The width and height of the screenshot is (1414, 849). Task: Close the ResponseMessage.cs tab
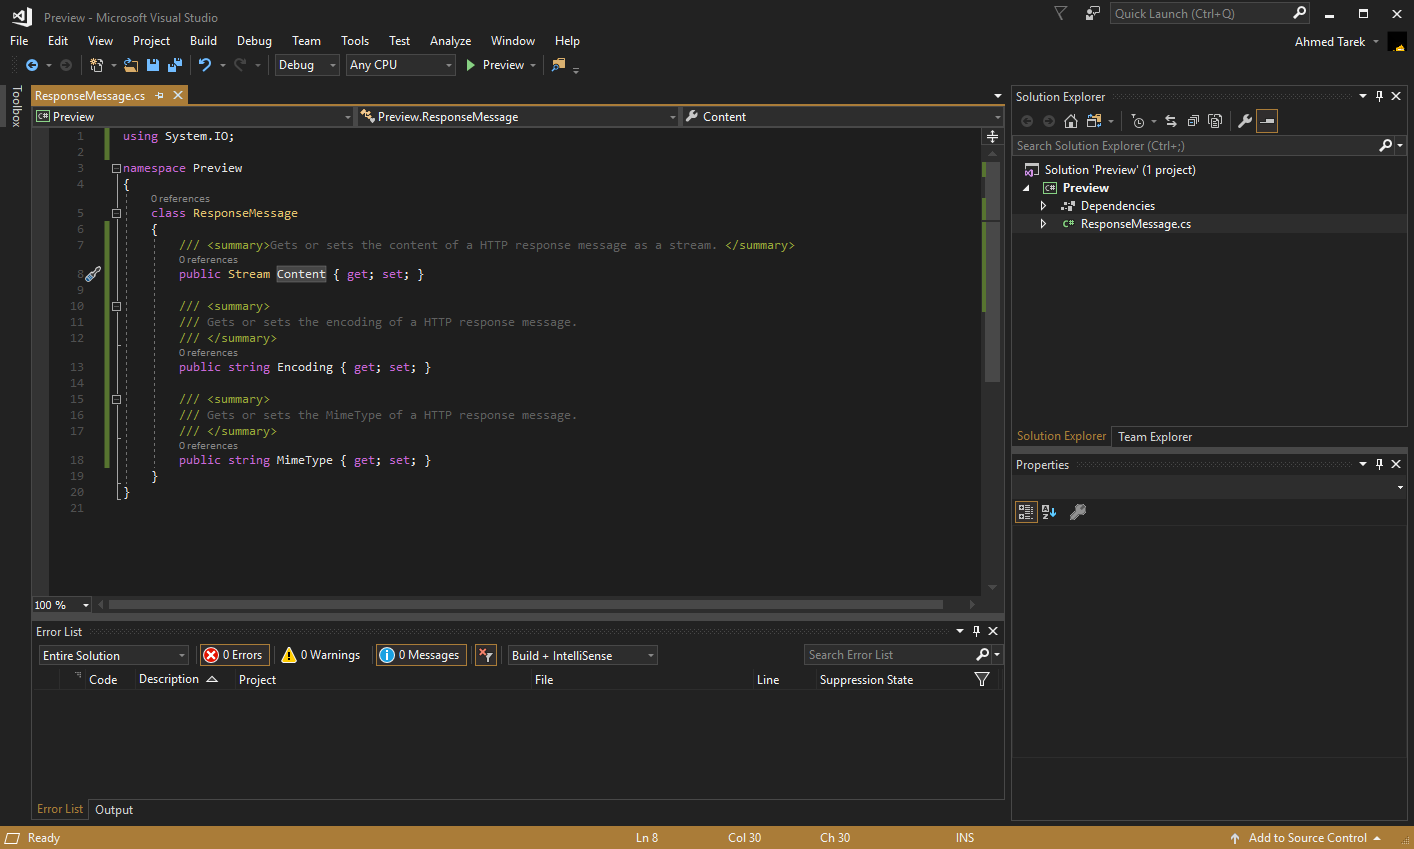(178, 96)
